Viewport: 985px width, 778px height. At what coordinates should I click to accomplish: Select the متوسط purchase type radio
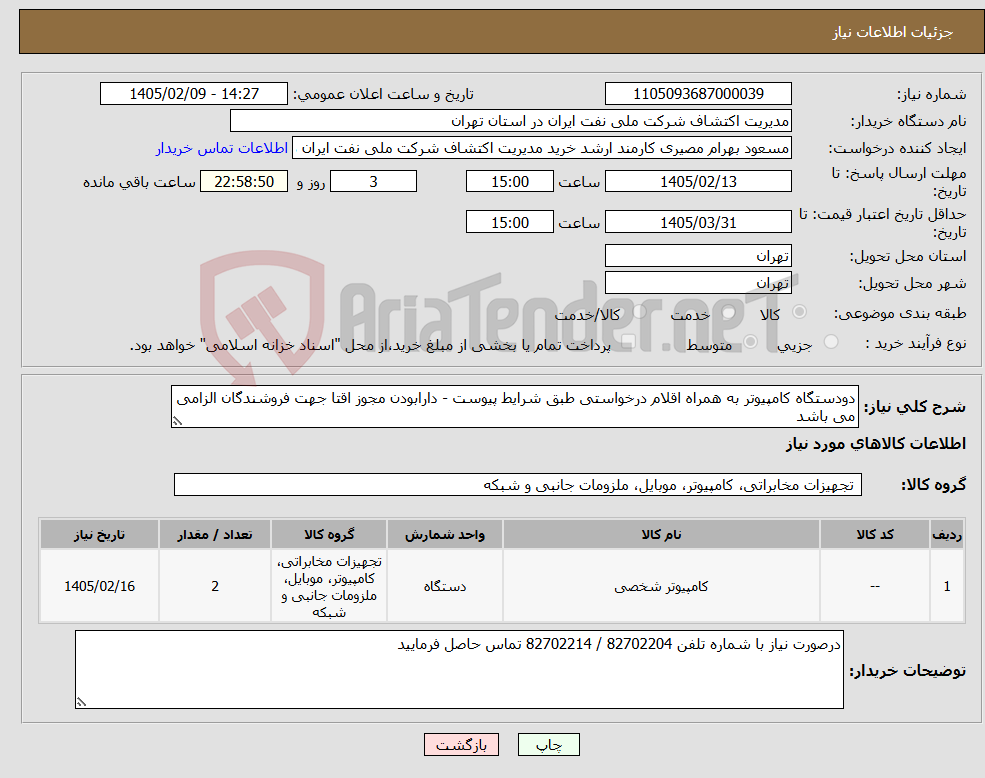click(750, 342)
